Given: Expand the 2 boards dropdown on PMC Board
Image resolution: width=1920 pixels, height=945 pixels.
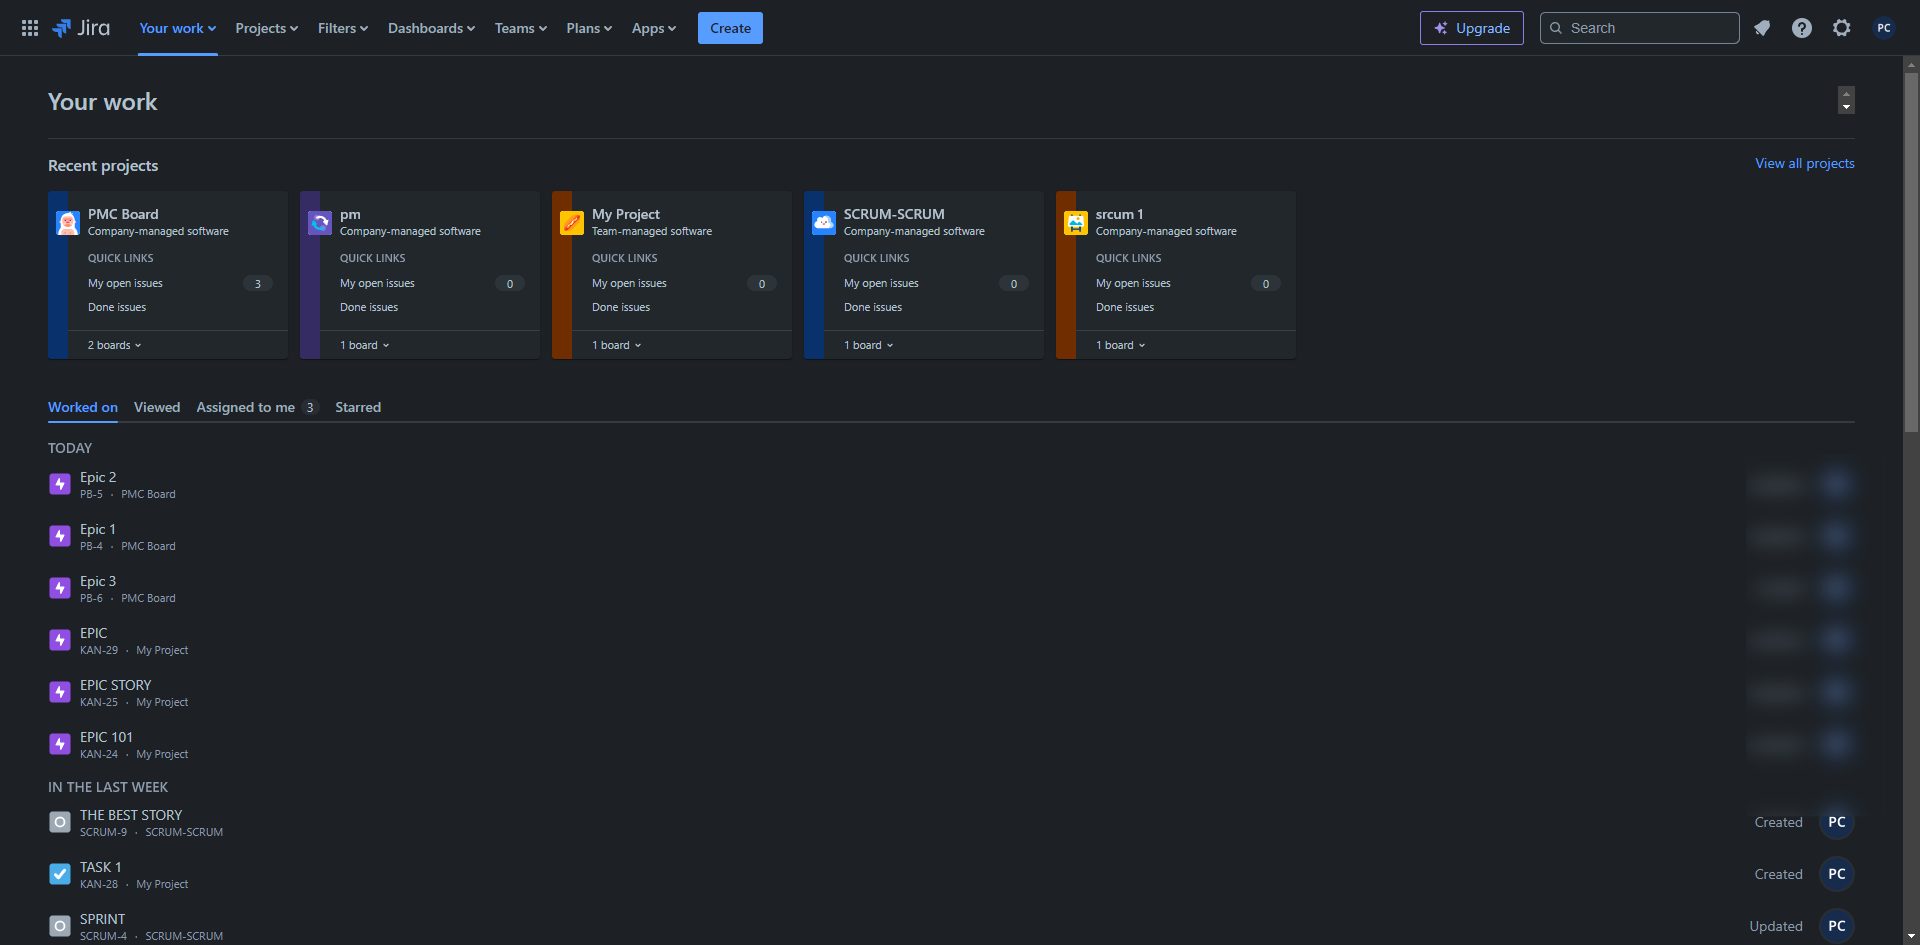Looking at the screenshot, I should [x=115, y=345].
